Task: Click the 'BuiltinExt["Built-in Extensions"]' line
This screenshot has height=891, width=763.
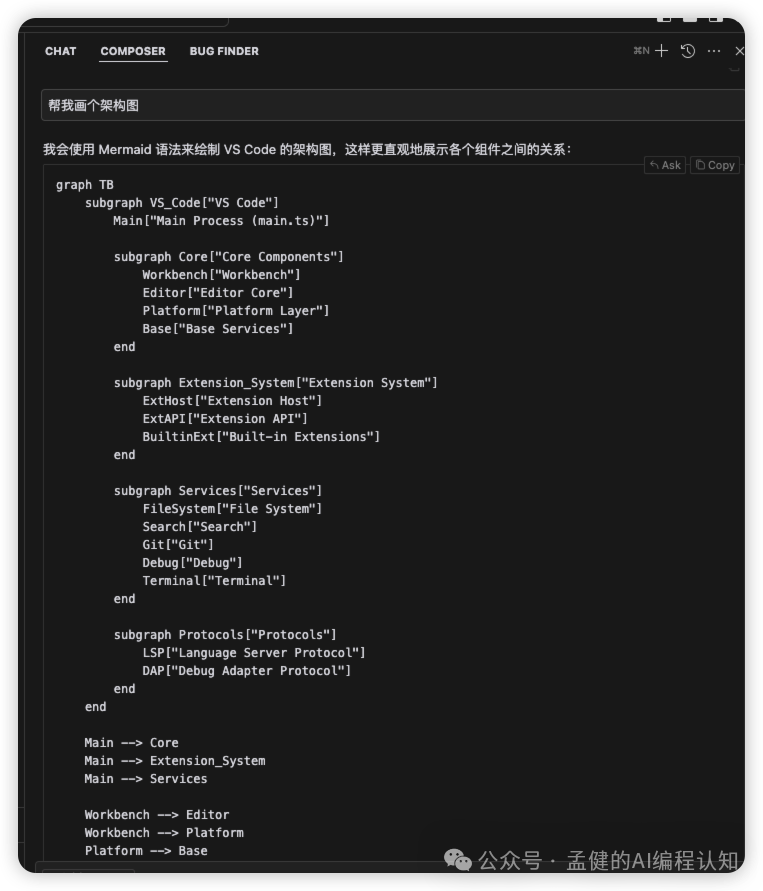Action: (x=261, y=437)
